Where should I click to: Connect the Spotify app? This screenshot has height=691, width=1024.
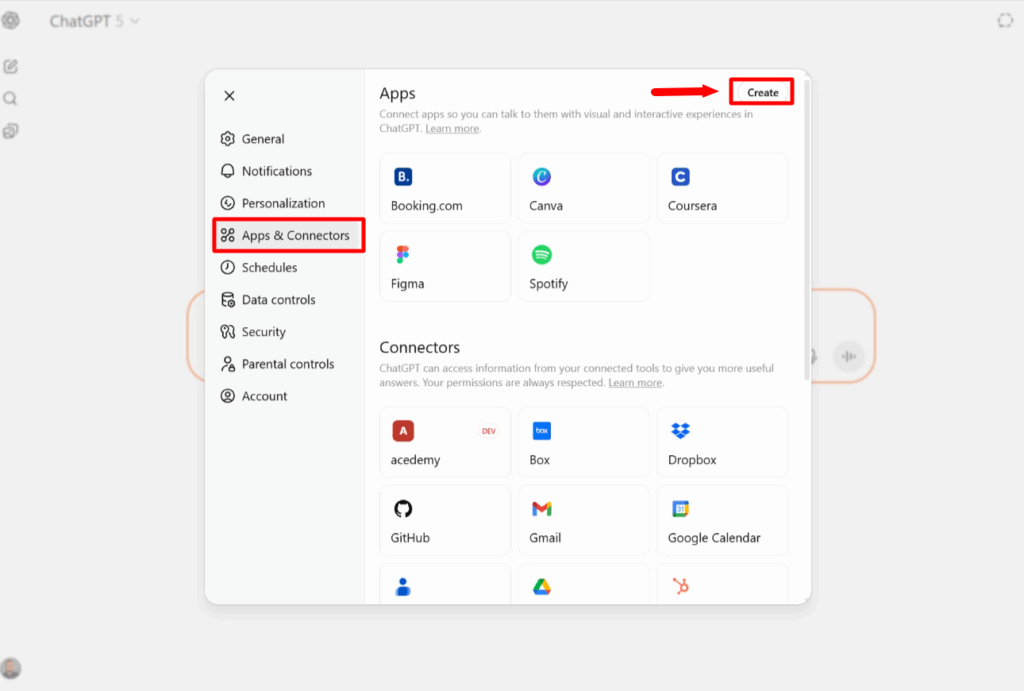(x=583, y=266)
